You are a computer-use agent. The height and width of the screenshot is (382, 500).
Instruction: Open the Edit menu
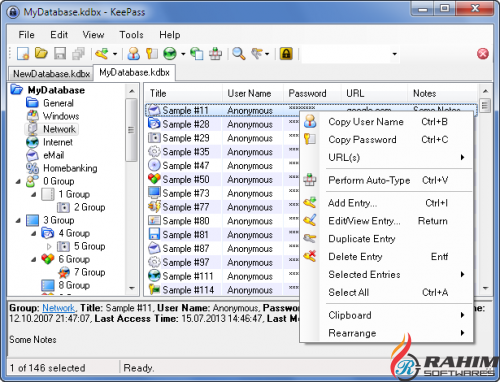pos(59,35)
